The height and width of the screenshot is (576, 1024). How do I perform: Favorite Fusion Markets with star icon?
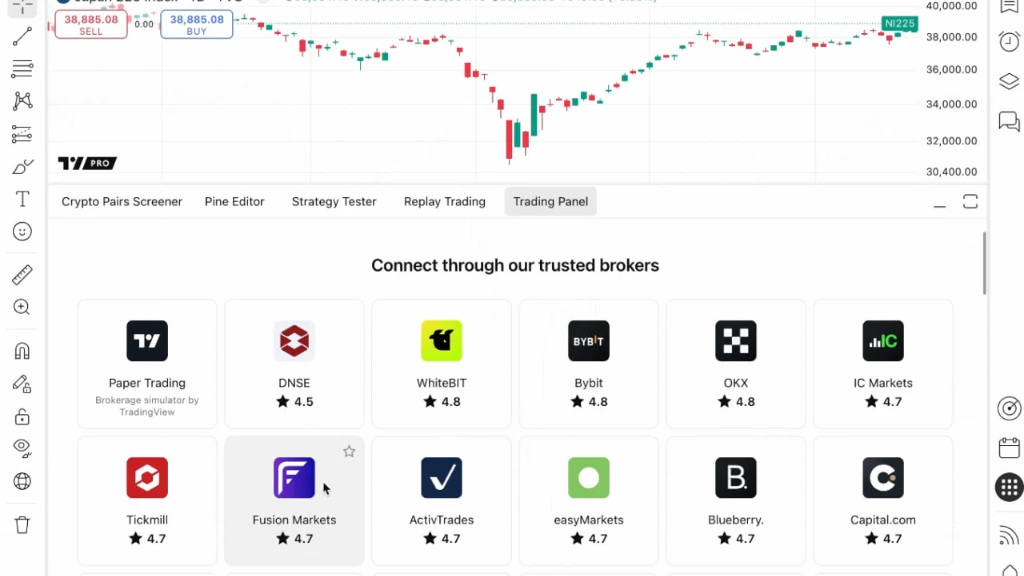coord(349,451)
